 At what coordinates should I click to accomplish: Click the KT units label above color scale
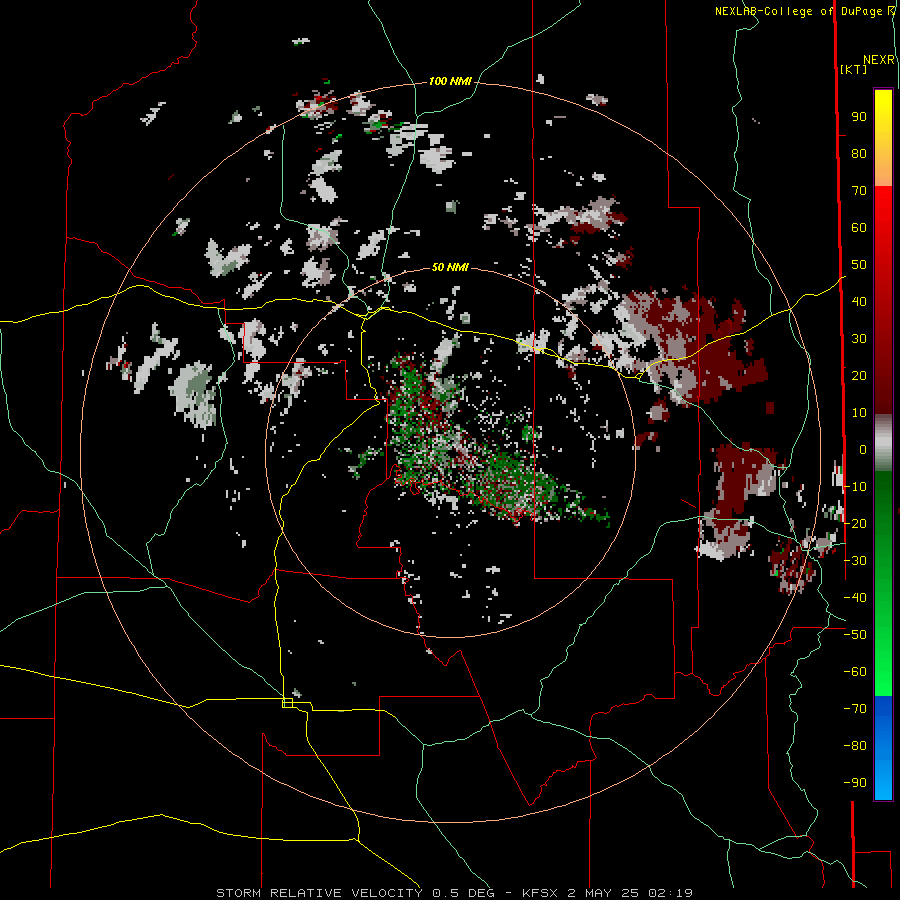(854, 69)
